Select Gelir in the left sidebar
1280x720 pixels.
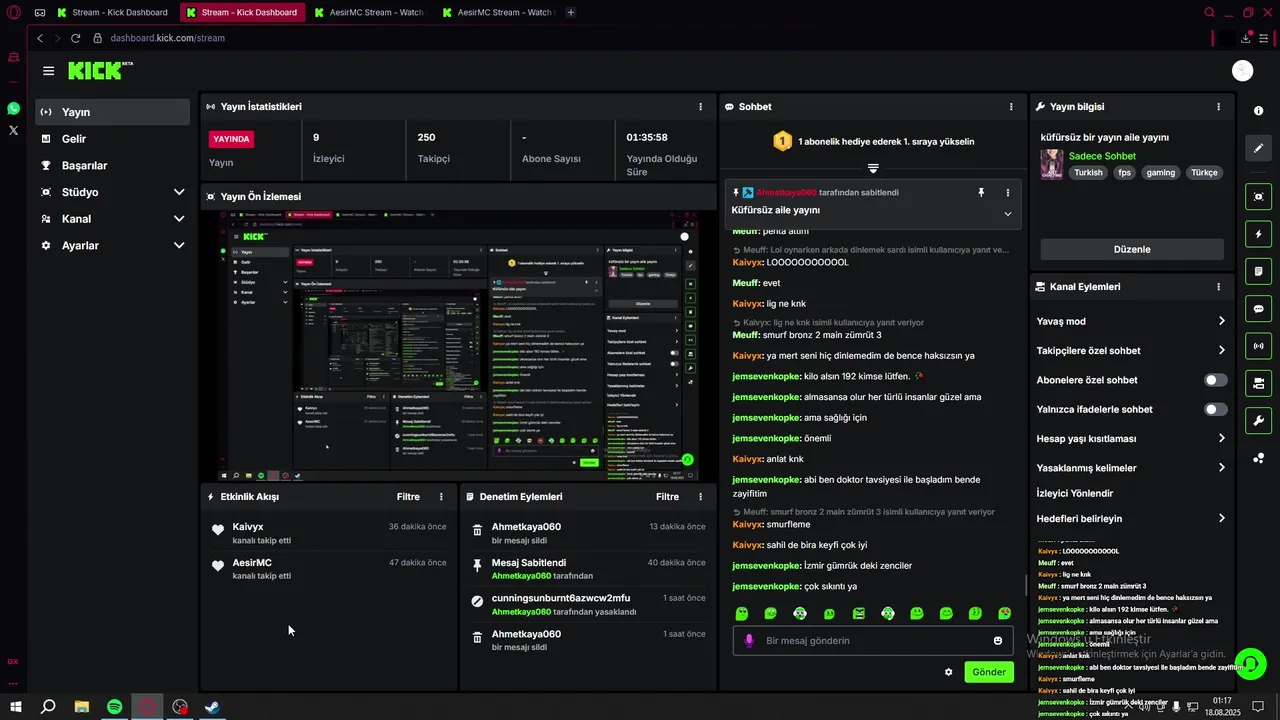(x=113, y=139)
